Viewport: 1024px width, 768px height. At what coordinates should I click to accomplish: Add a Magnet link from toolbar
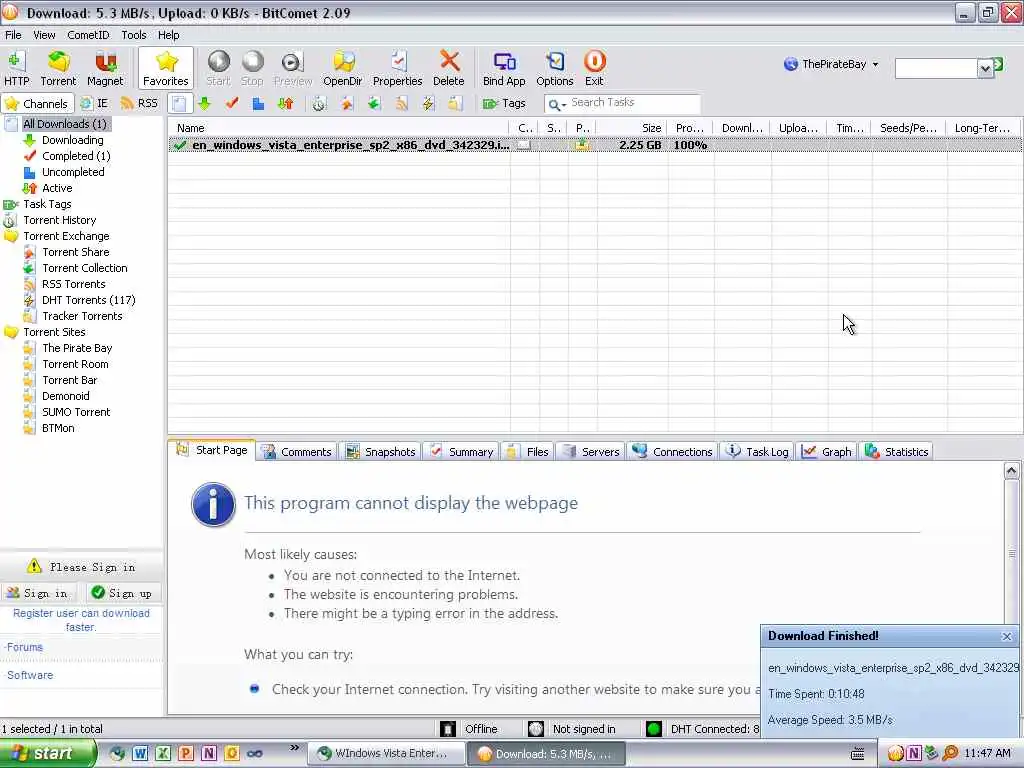(105, 69)
